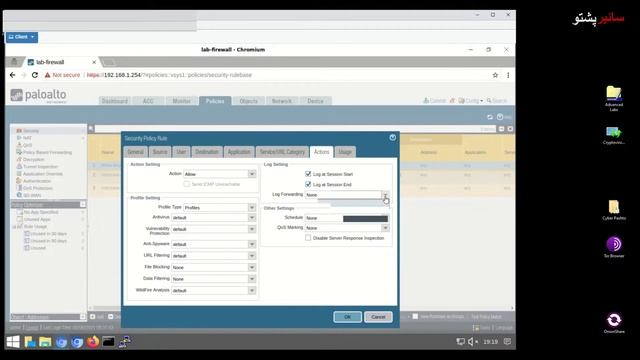
Task: Click the SD-WAN policy icon
Action: 19,195
